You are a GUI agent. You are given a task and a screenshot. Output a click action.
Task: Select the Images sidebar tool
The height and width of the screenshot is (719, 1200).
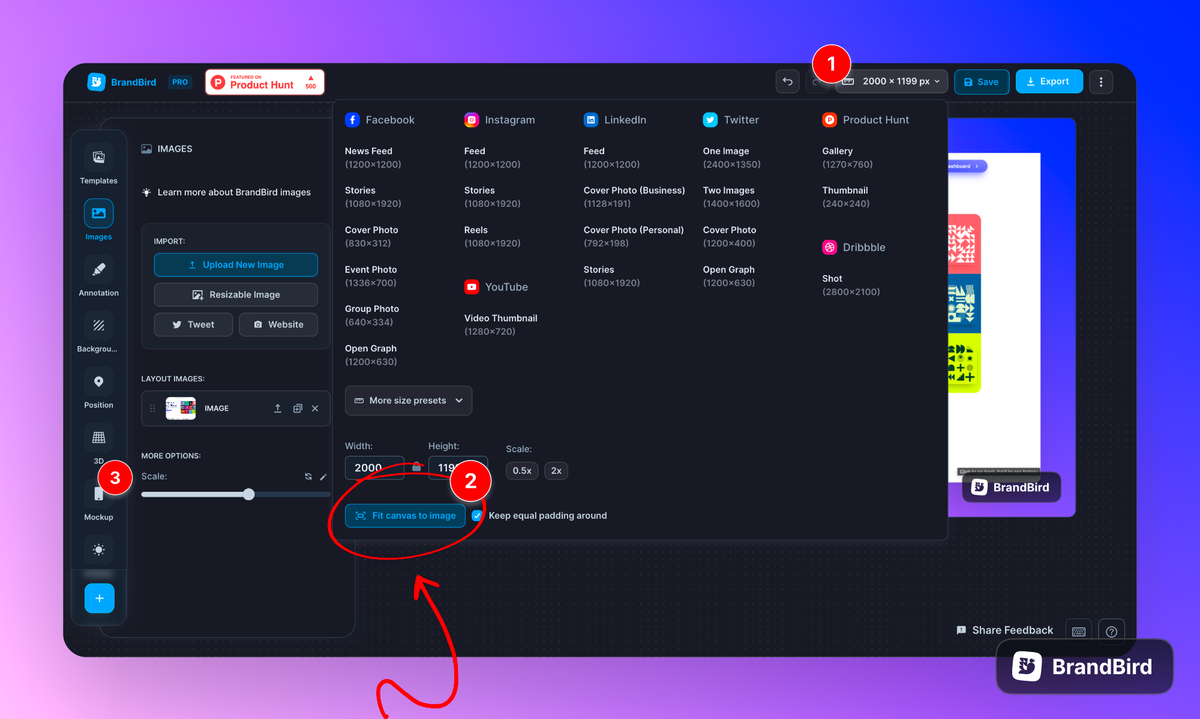pos(99,221)
